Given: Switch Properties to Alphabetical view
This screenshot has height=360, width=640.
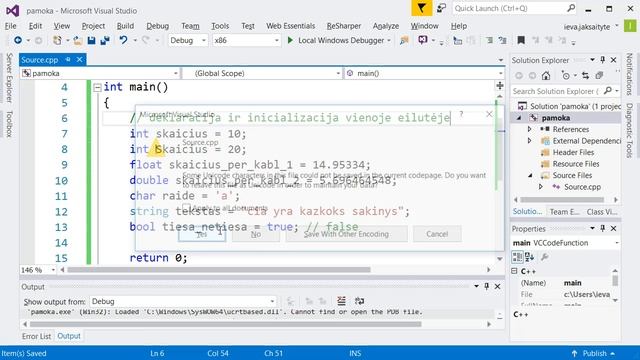Looking at the screenshot, I should point(530,257).
